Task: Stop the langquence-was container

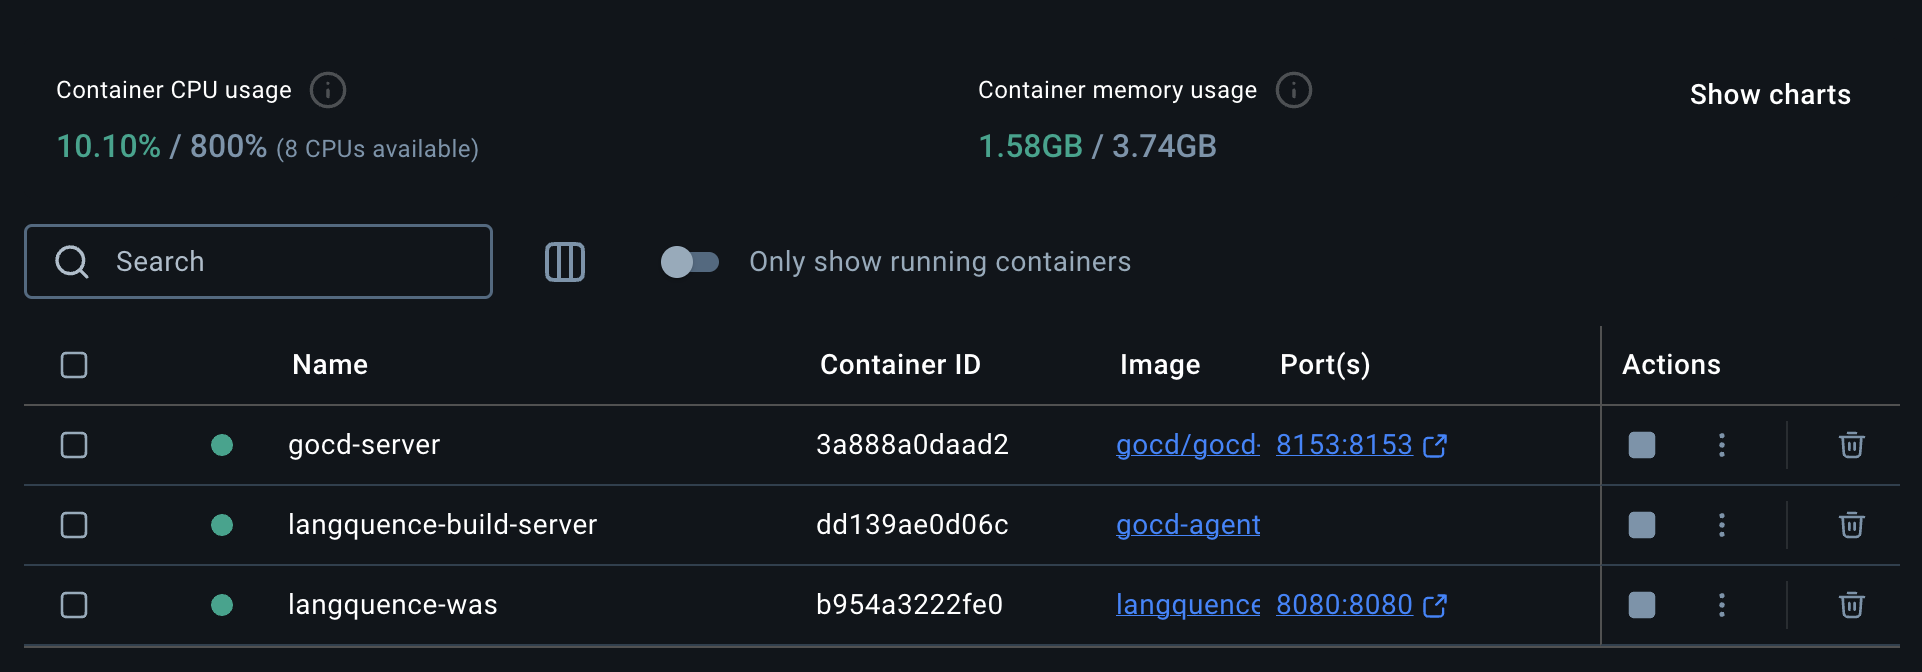Action: click(x=1642, y=605)
